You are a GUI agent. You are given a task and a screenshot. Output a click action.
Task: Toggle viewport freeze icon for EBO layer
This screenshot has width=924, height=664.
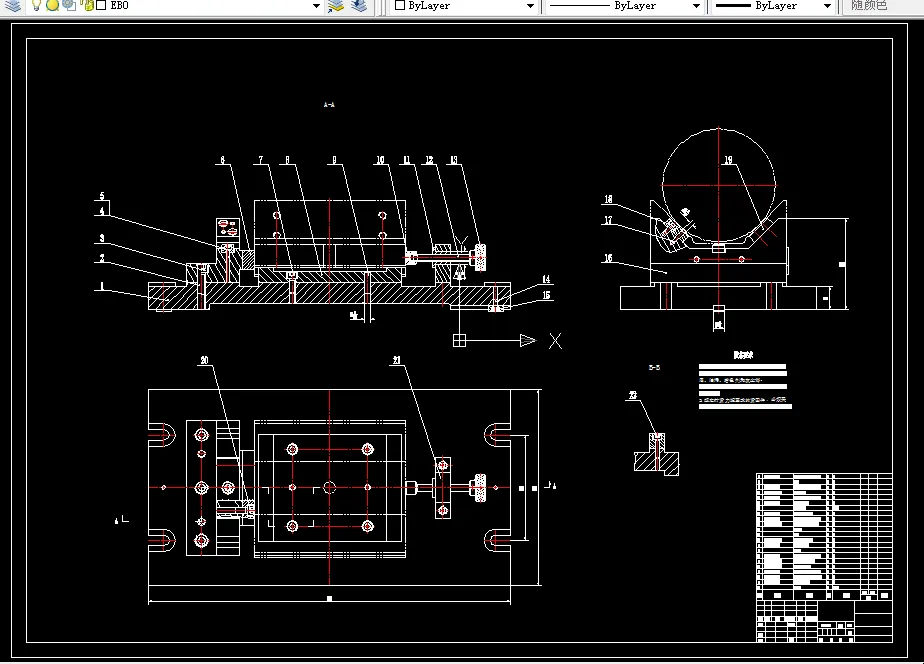click(x=70, y=5)
